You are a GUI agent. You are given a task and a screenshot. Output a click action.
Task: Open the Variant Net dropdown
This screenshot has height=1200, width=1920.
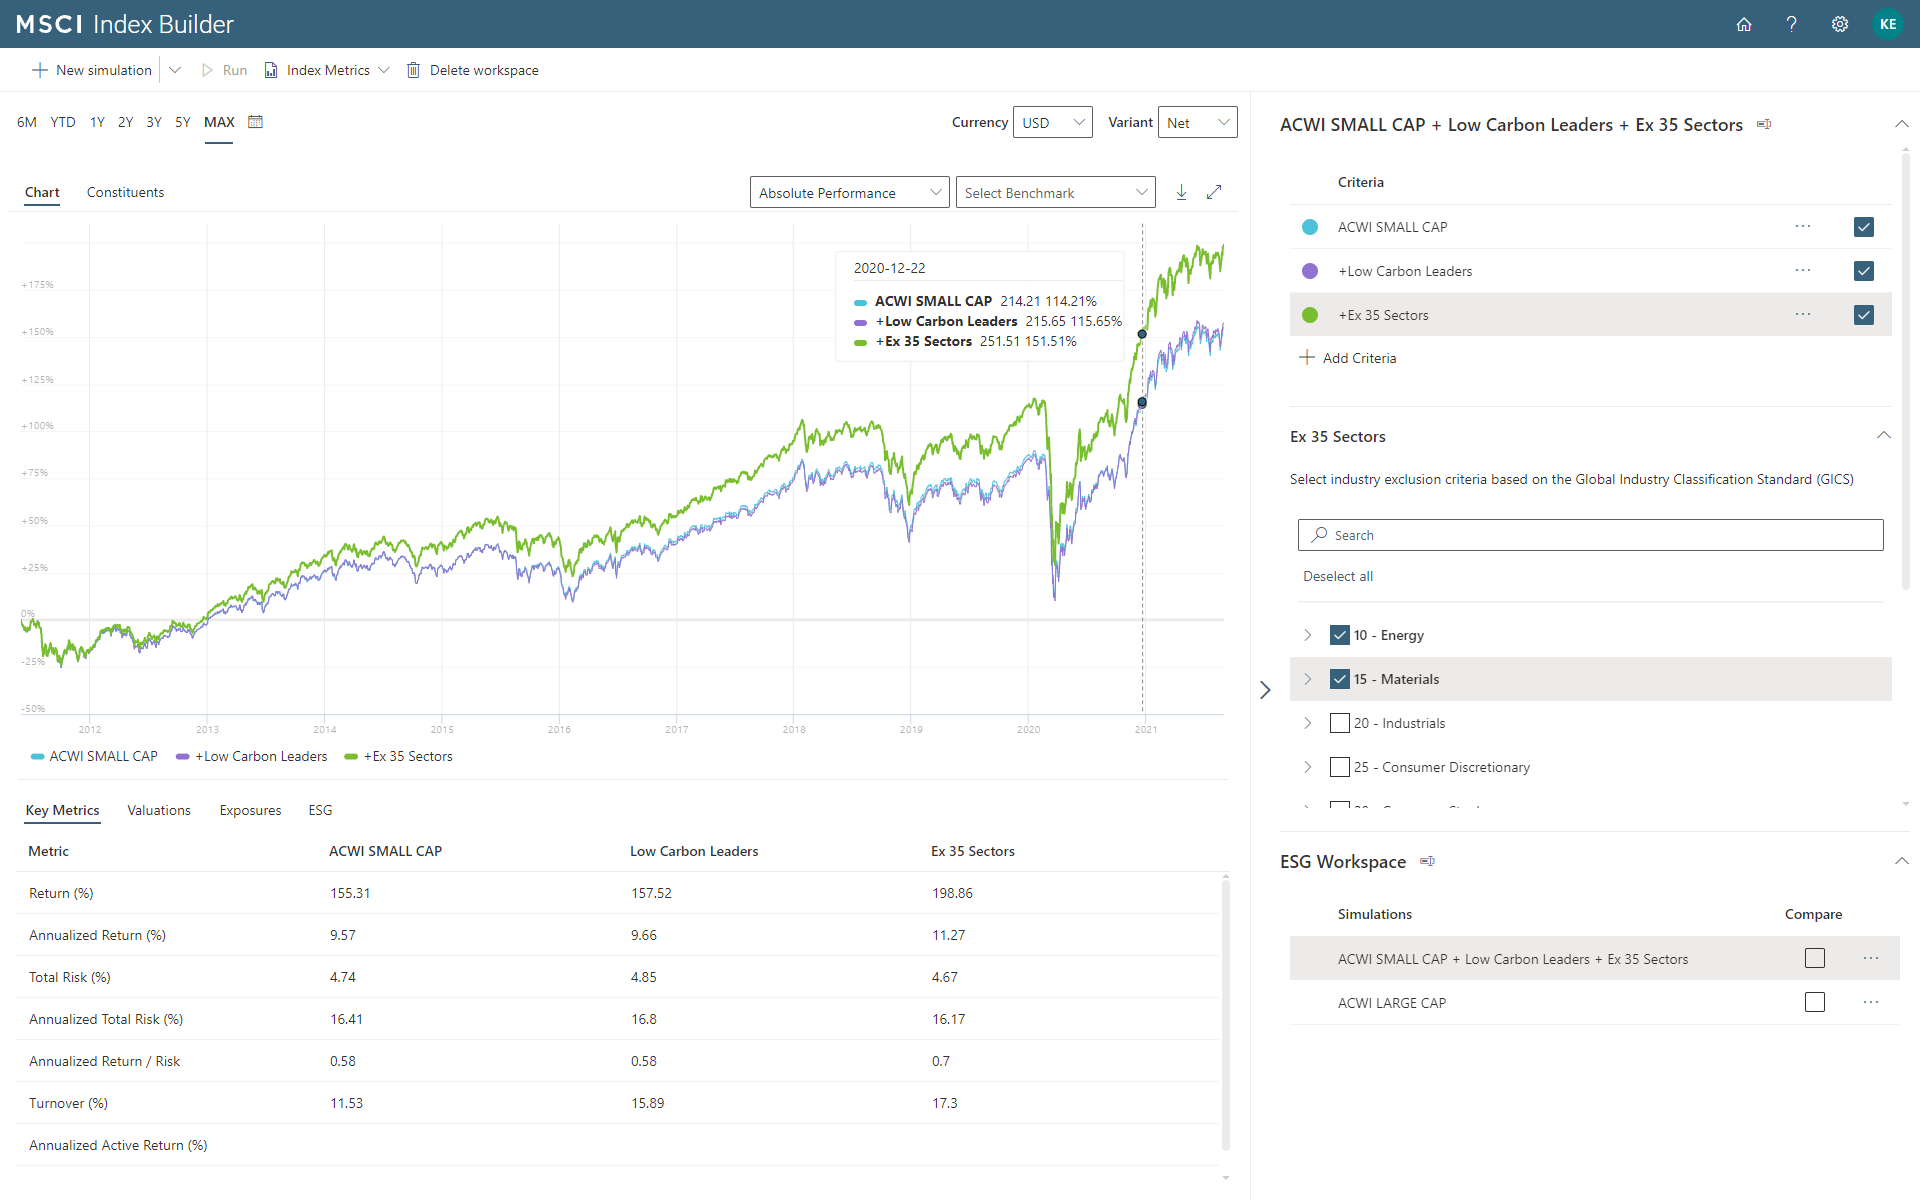click(x=1198, y=123)
